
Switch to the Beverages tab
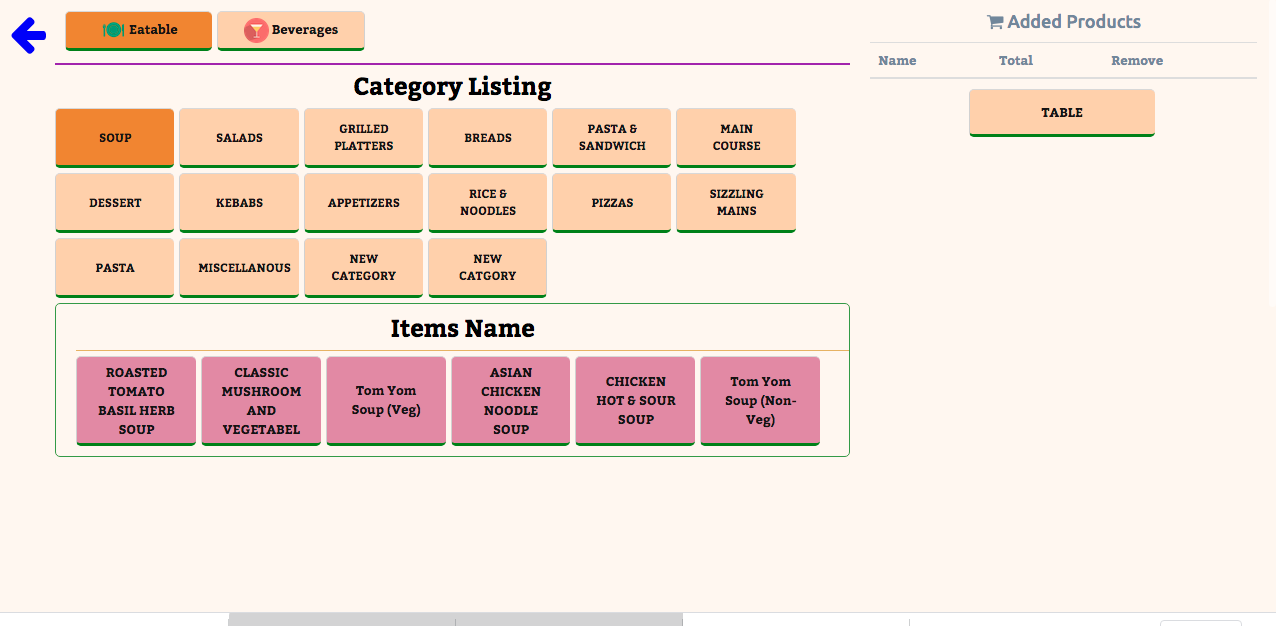[x=291, y=30]
